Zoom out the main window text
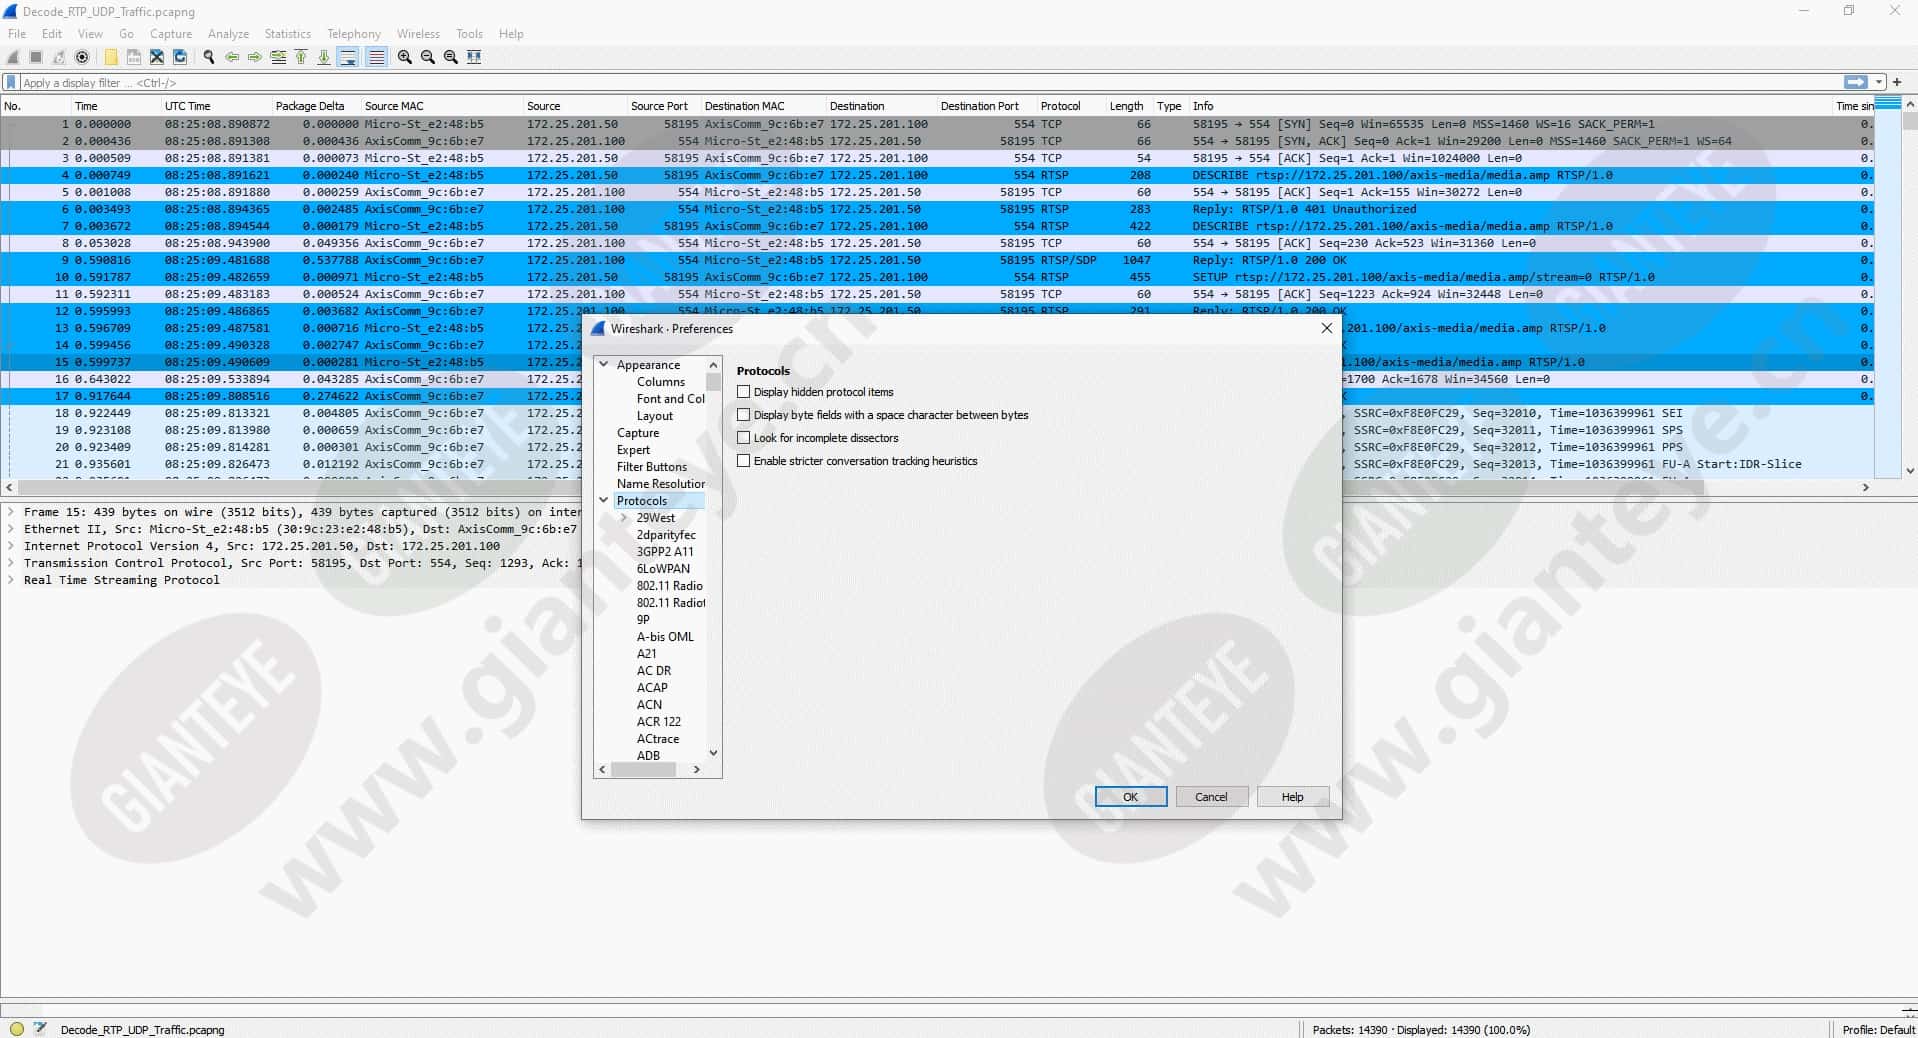Image resolution: width=1918 pixels, height=1038 pixels. [x=428, y=57]
